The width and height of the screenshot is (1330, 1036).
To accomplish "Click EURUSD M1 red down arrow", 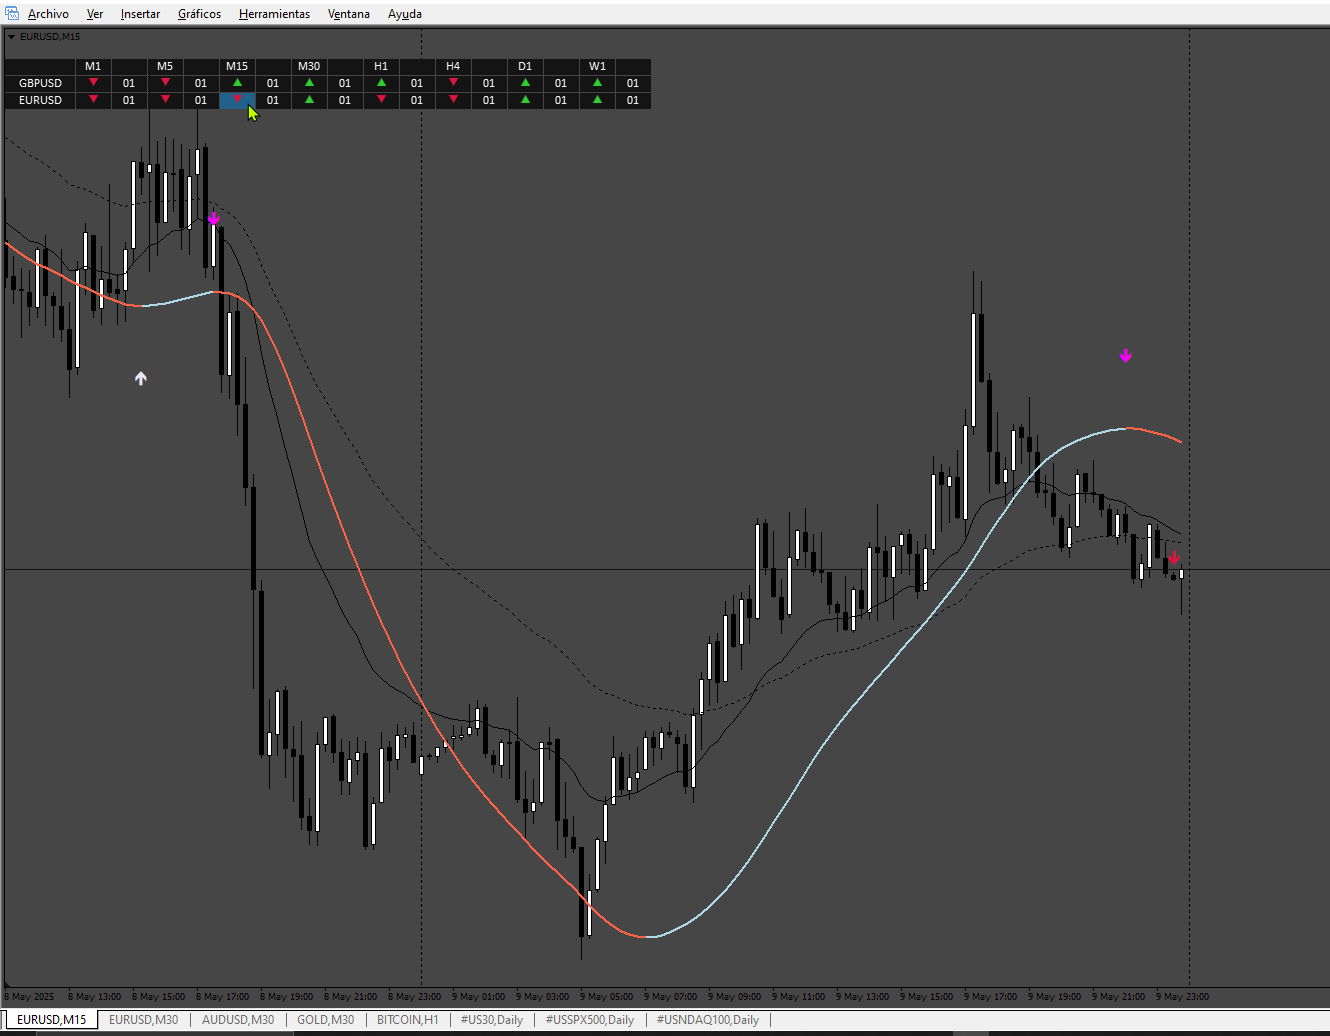I will (x=93, y=99).
